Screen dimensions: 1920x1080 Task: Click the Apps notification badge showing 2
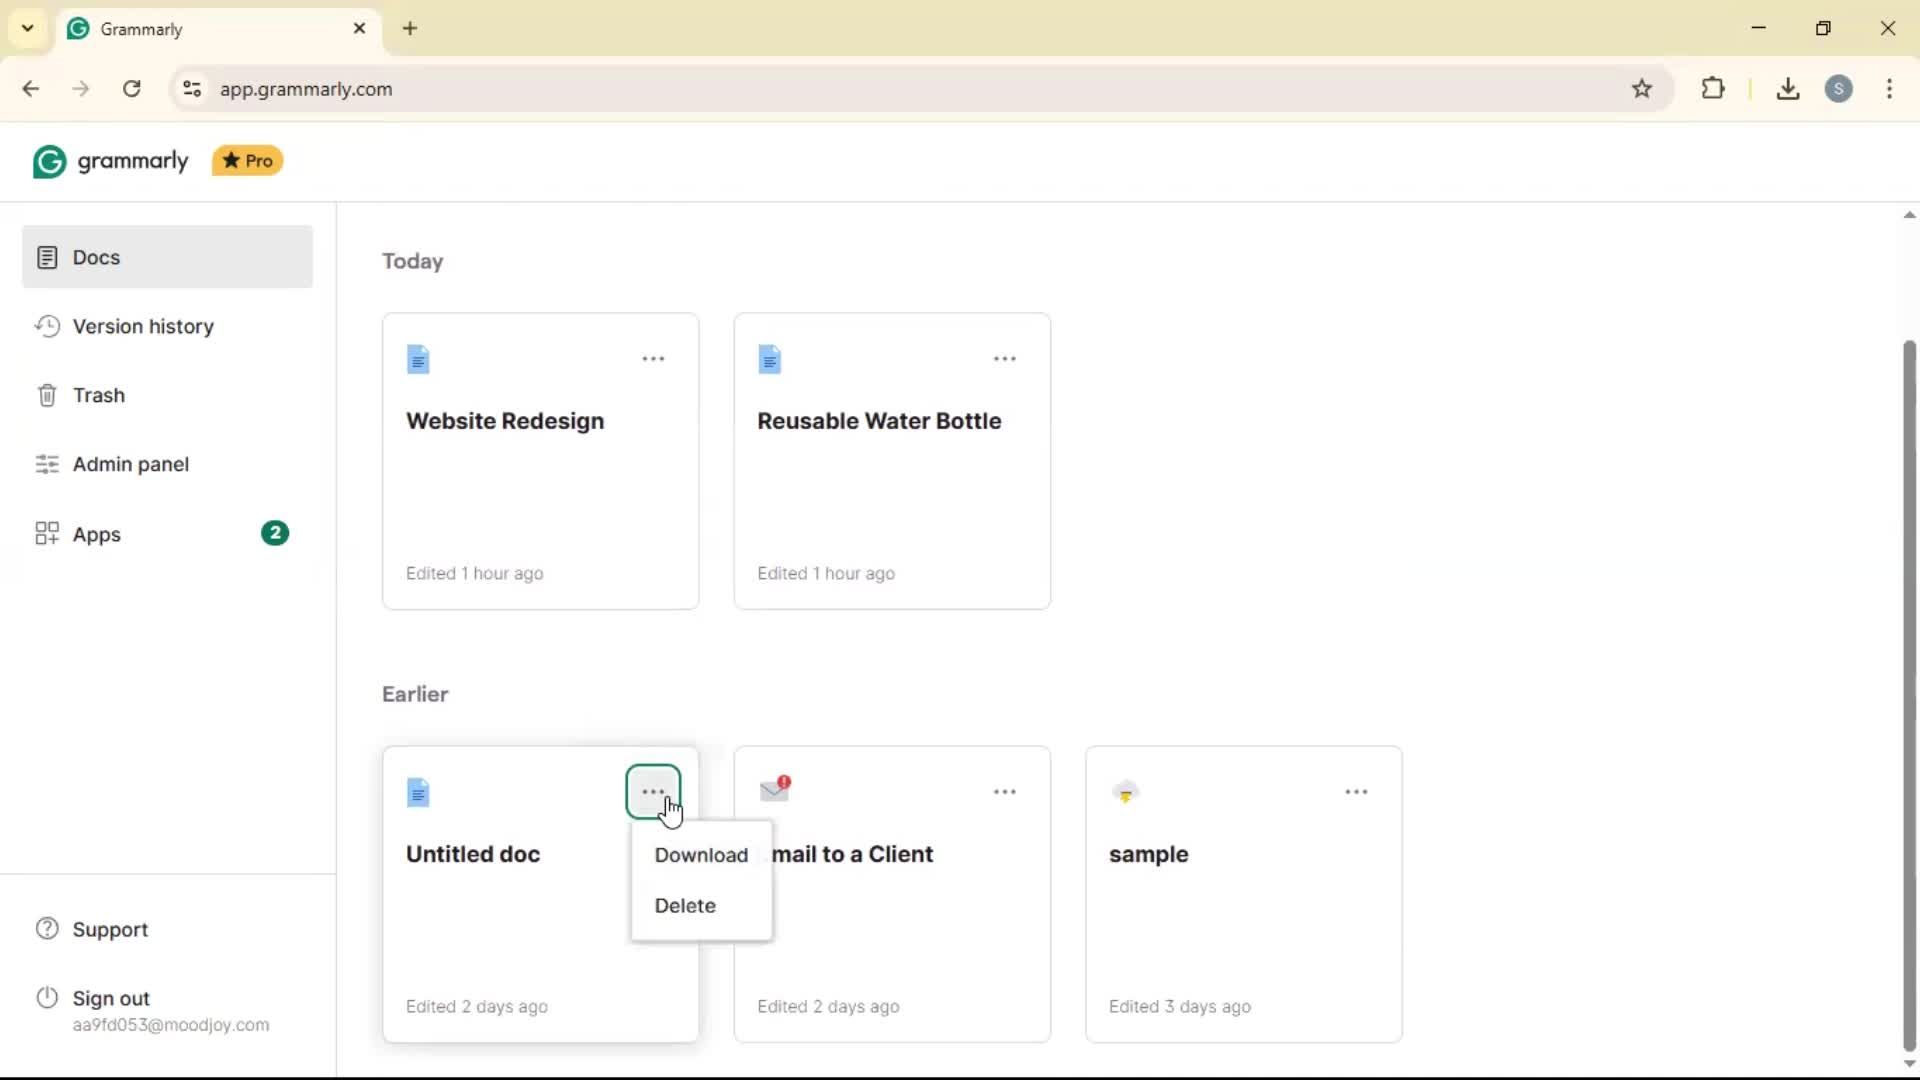click(x=275, y=533)
